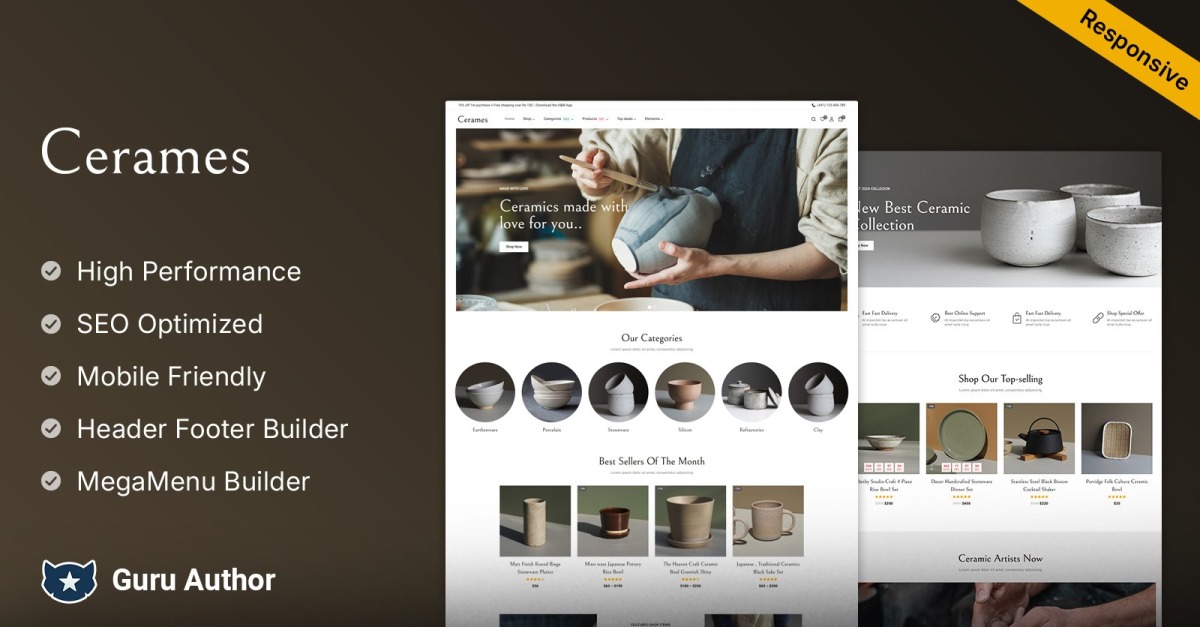Open the shopping cart icon
1200x627 pixels.
click(841, 119)
